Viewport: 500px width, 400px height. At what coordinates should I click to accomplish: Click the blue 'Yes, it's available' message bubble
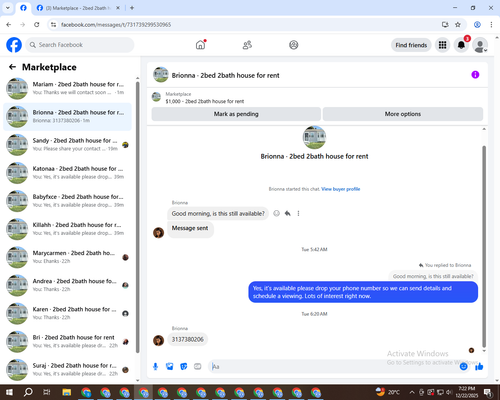click(363, 292)
